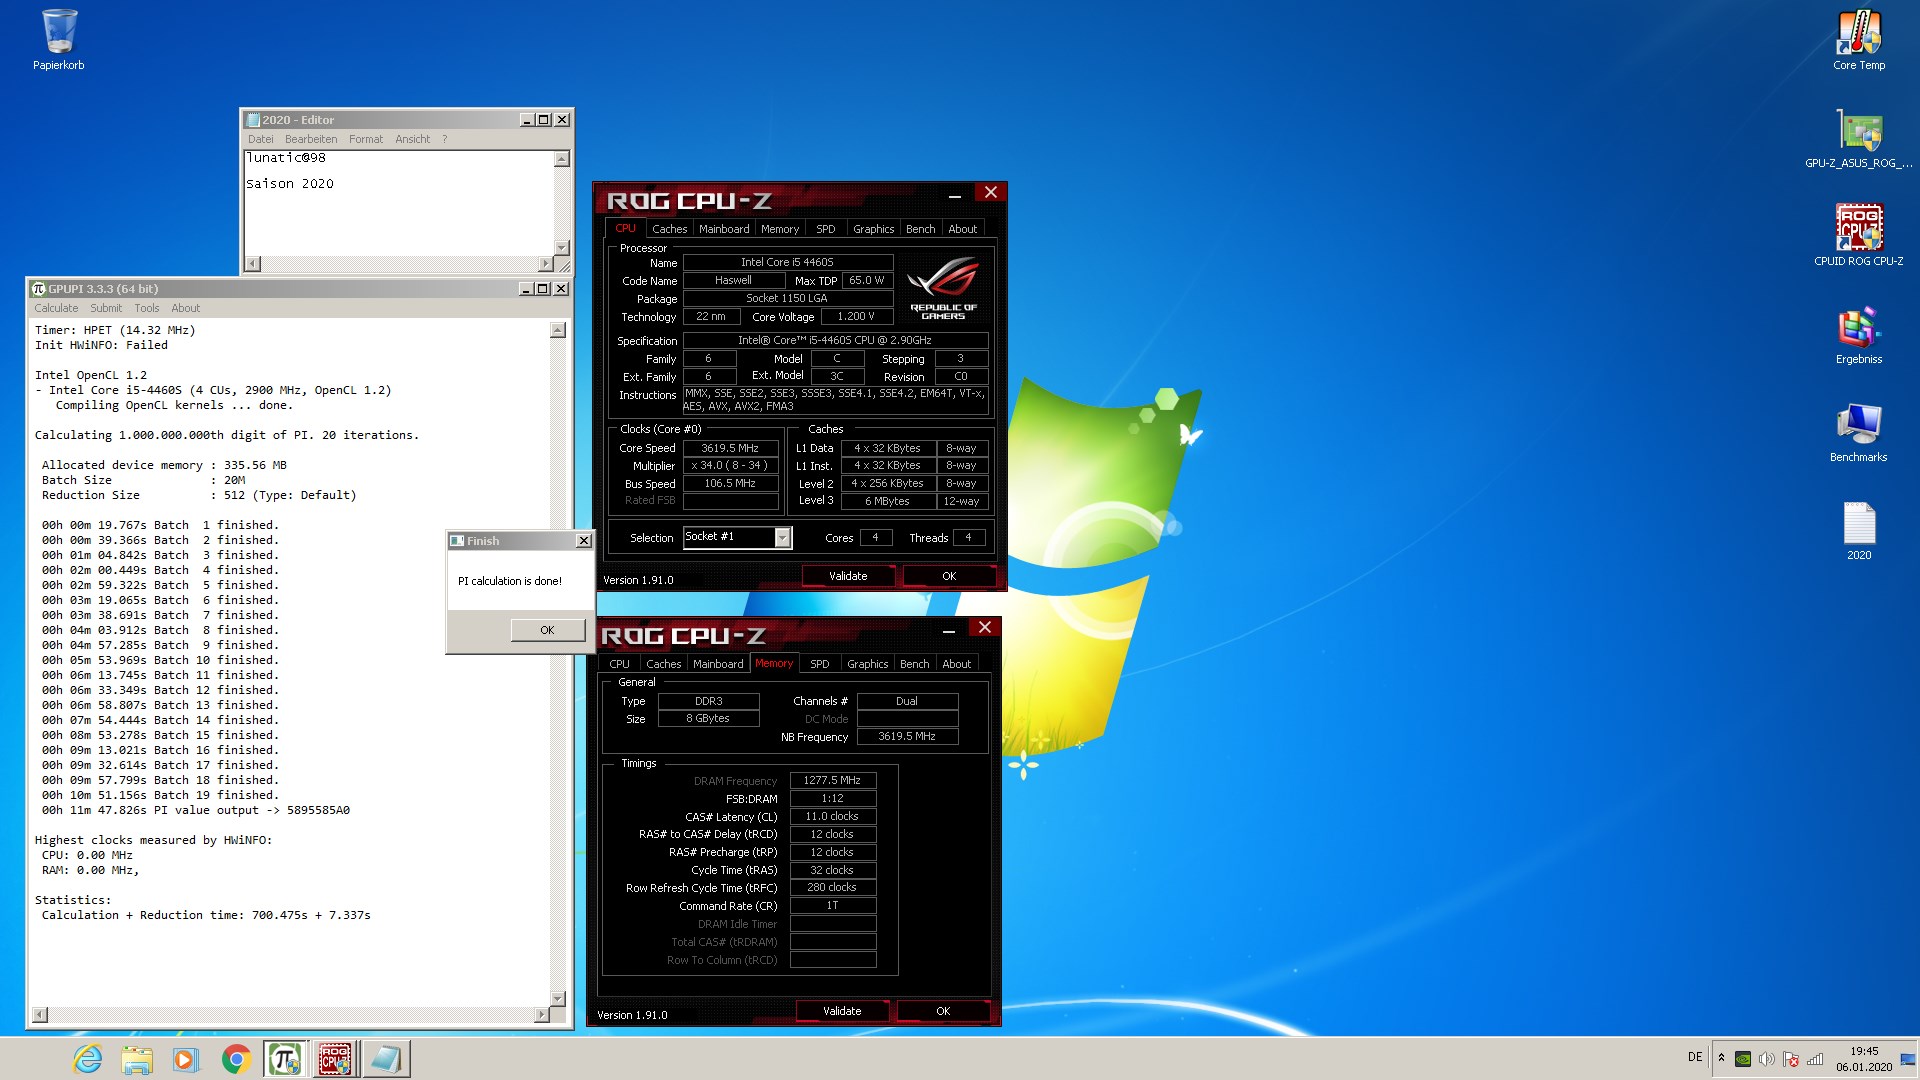Image resolution: width=1920 pixels, height=1080 pixels.
Task: Open Memory tab in upper CPU-Z window
Action: tap(780, 229)
